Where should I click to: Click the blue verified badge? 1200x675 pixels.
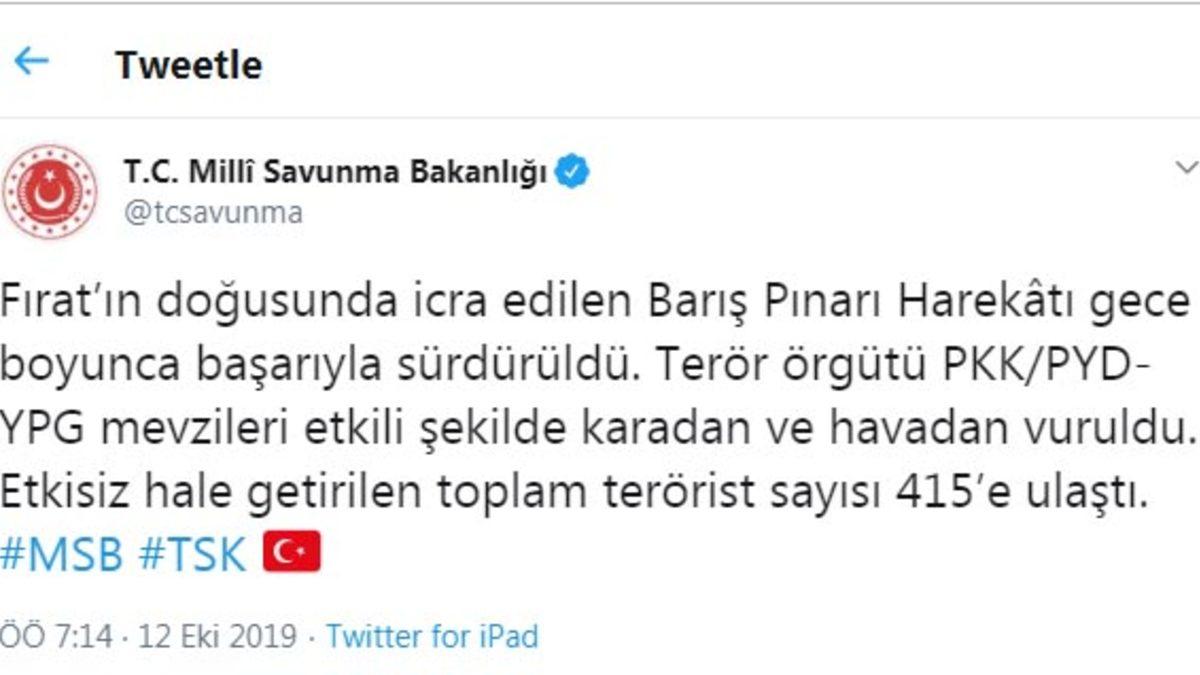[x=573, y=172]
